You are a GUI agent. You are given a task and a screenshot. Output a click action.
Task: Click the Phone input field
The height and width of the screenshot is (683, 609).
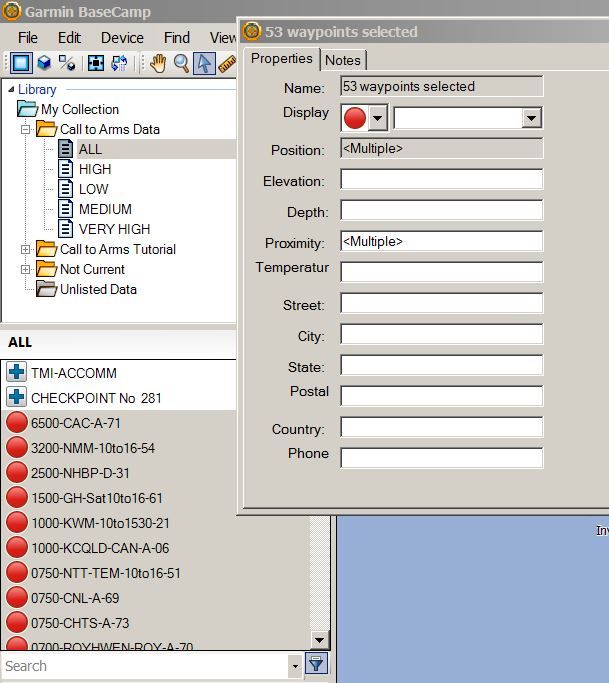[441, 458]
